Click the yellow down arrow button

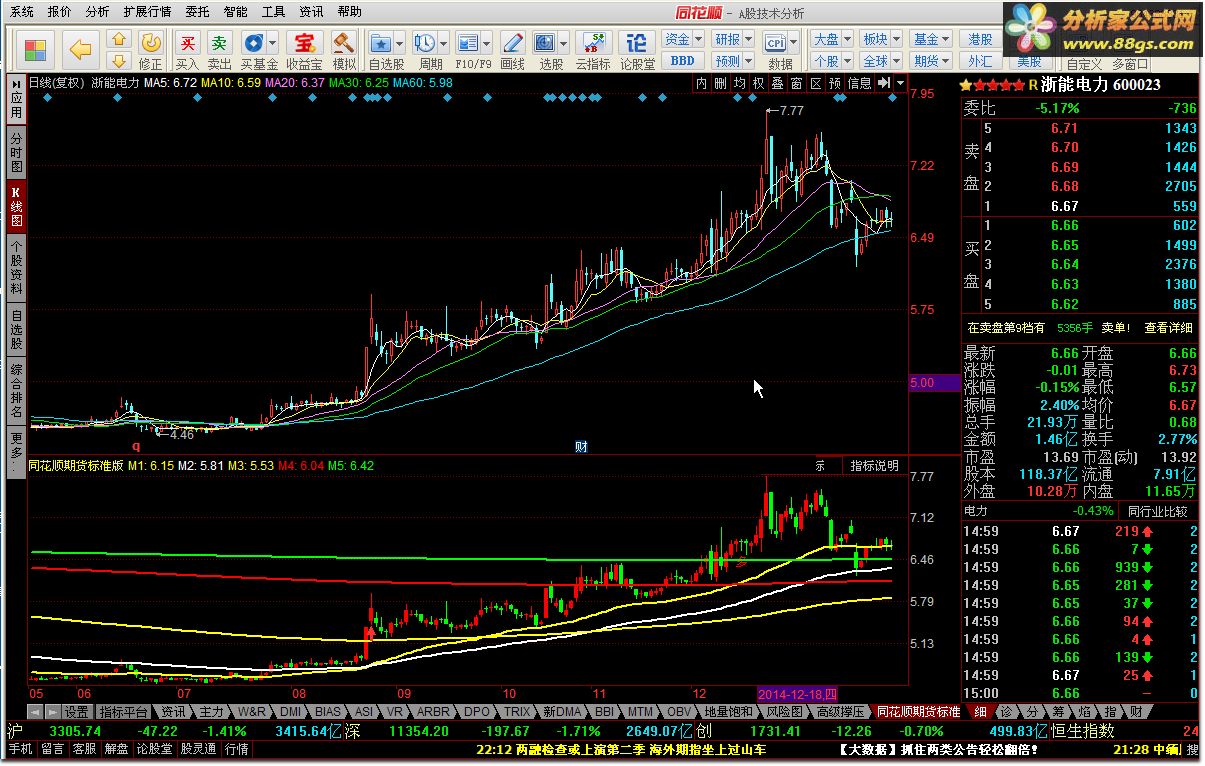(118, 59)
